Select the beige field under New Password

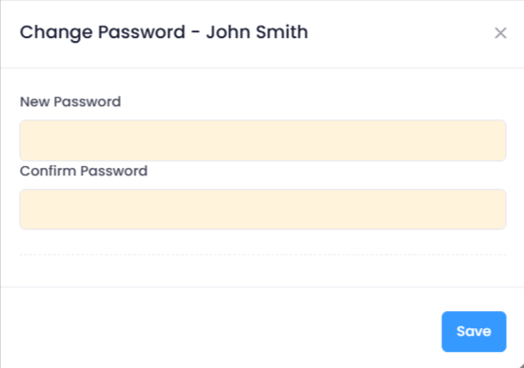[263, 140]
